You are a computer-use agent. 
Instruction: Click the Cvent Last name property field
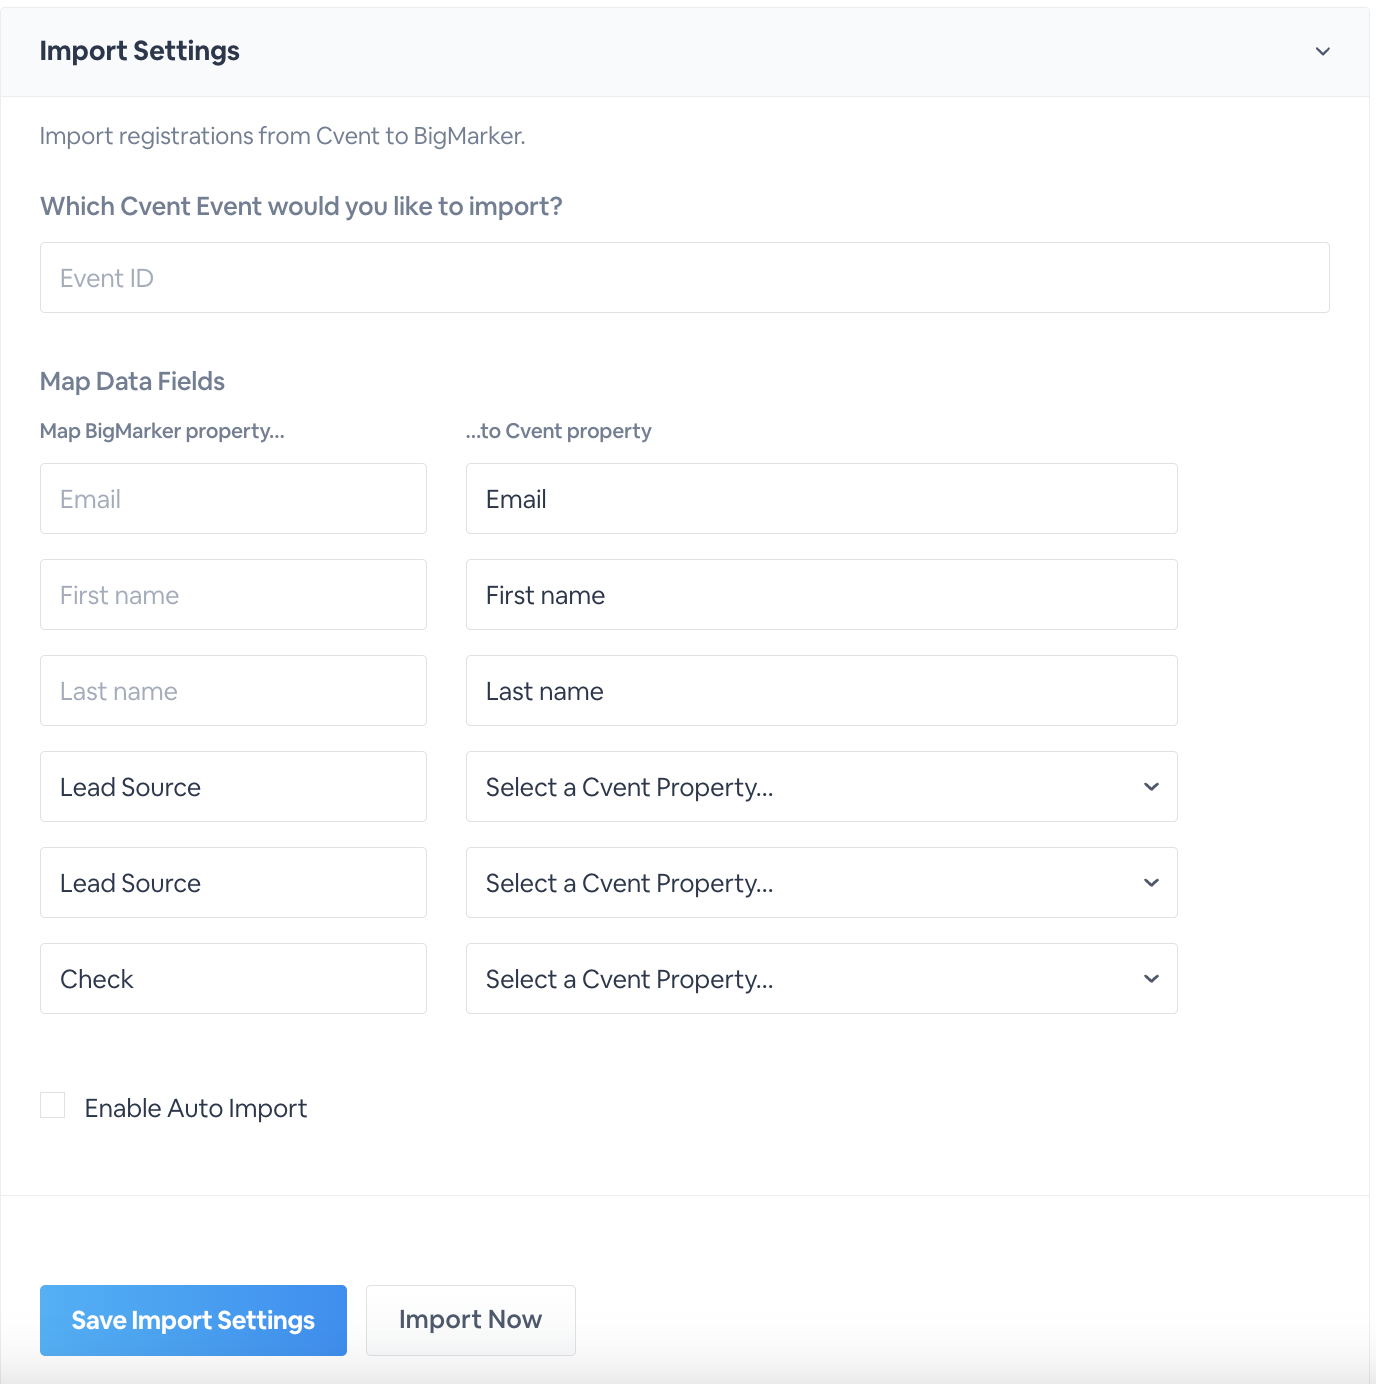[x=821, y=691]
